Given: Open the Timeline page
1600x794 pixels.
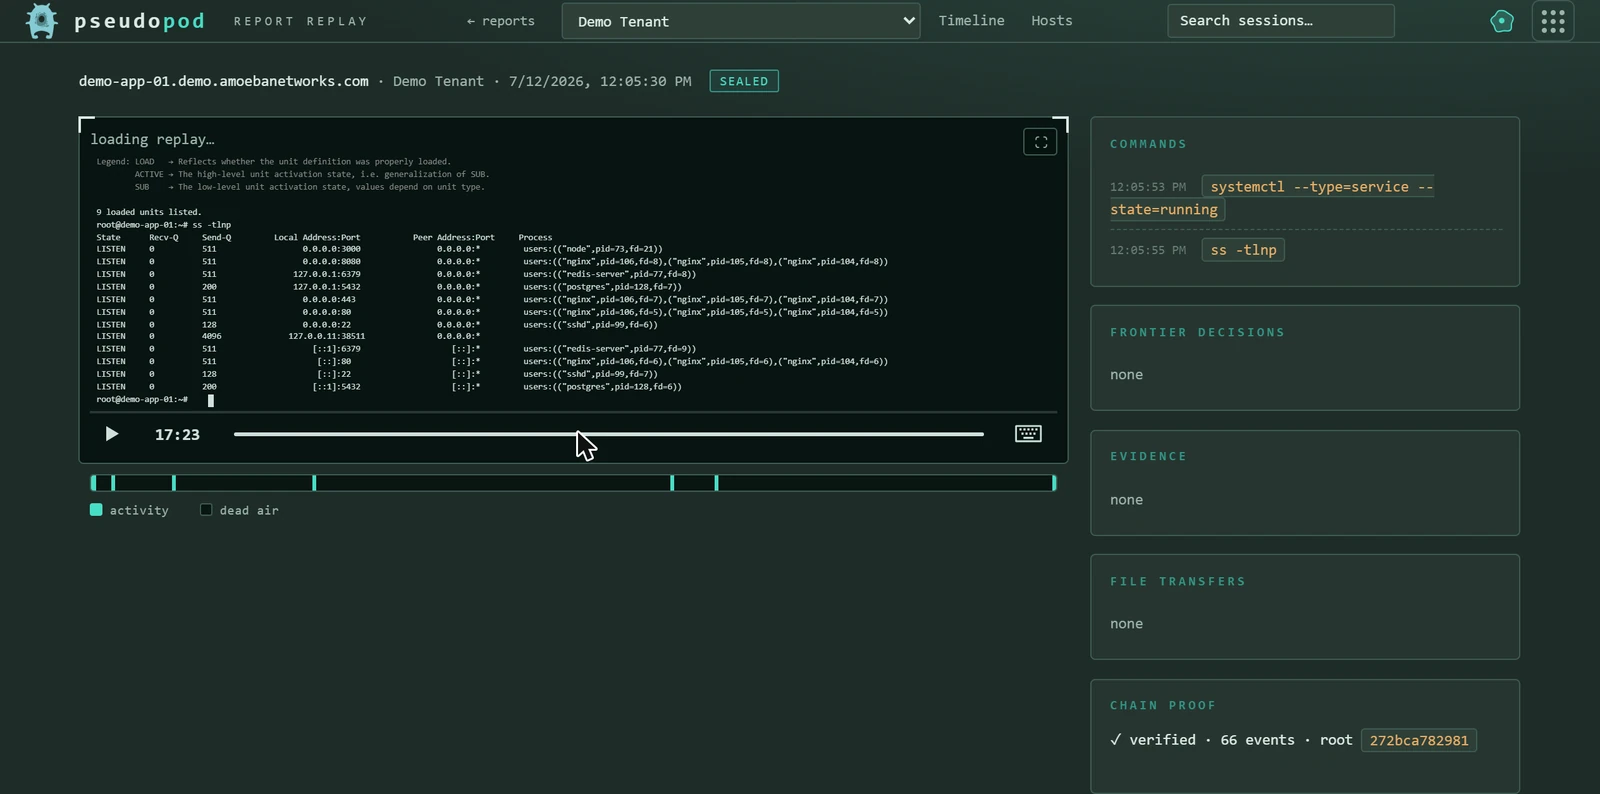Looking at the screenshot, I should [x=971, y=21].
